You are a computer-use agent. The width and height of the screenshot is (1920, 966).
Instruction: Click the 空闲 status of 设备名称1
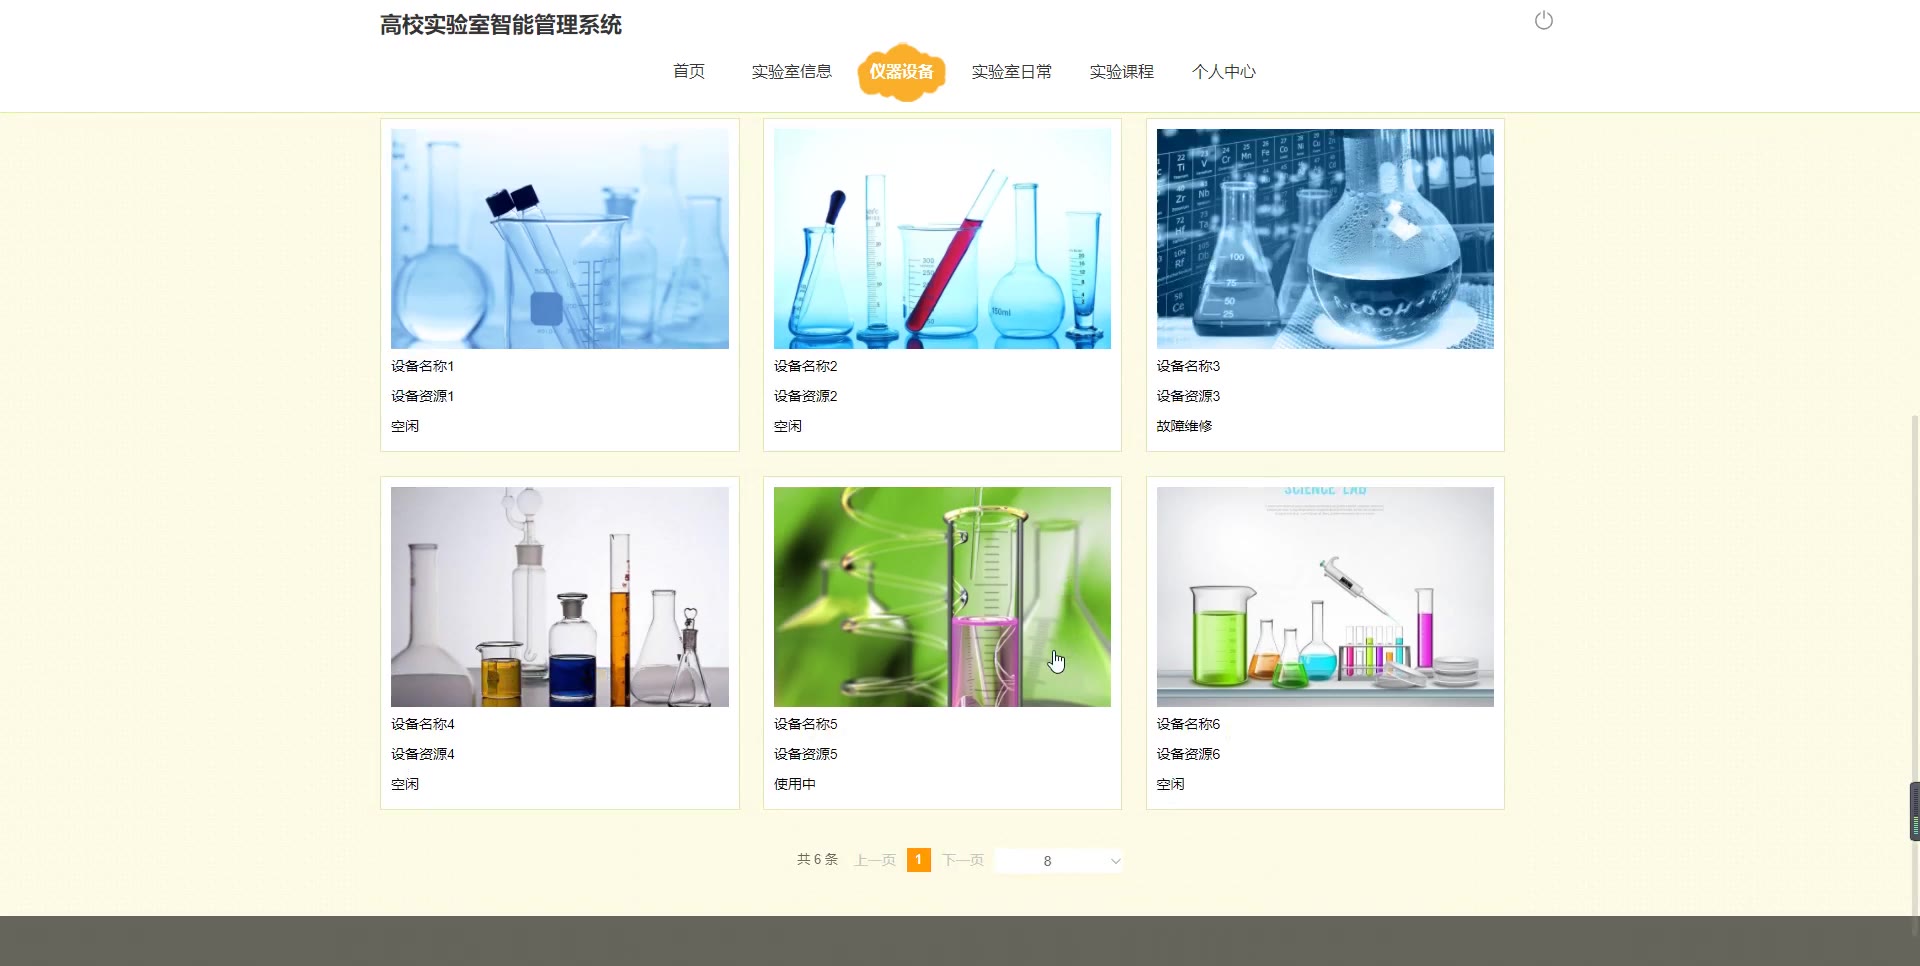coord(405,426)
